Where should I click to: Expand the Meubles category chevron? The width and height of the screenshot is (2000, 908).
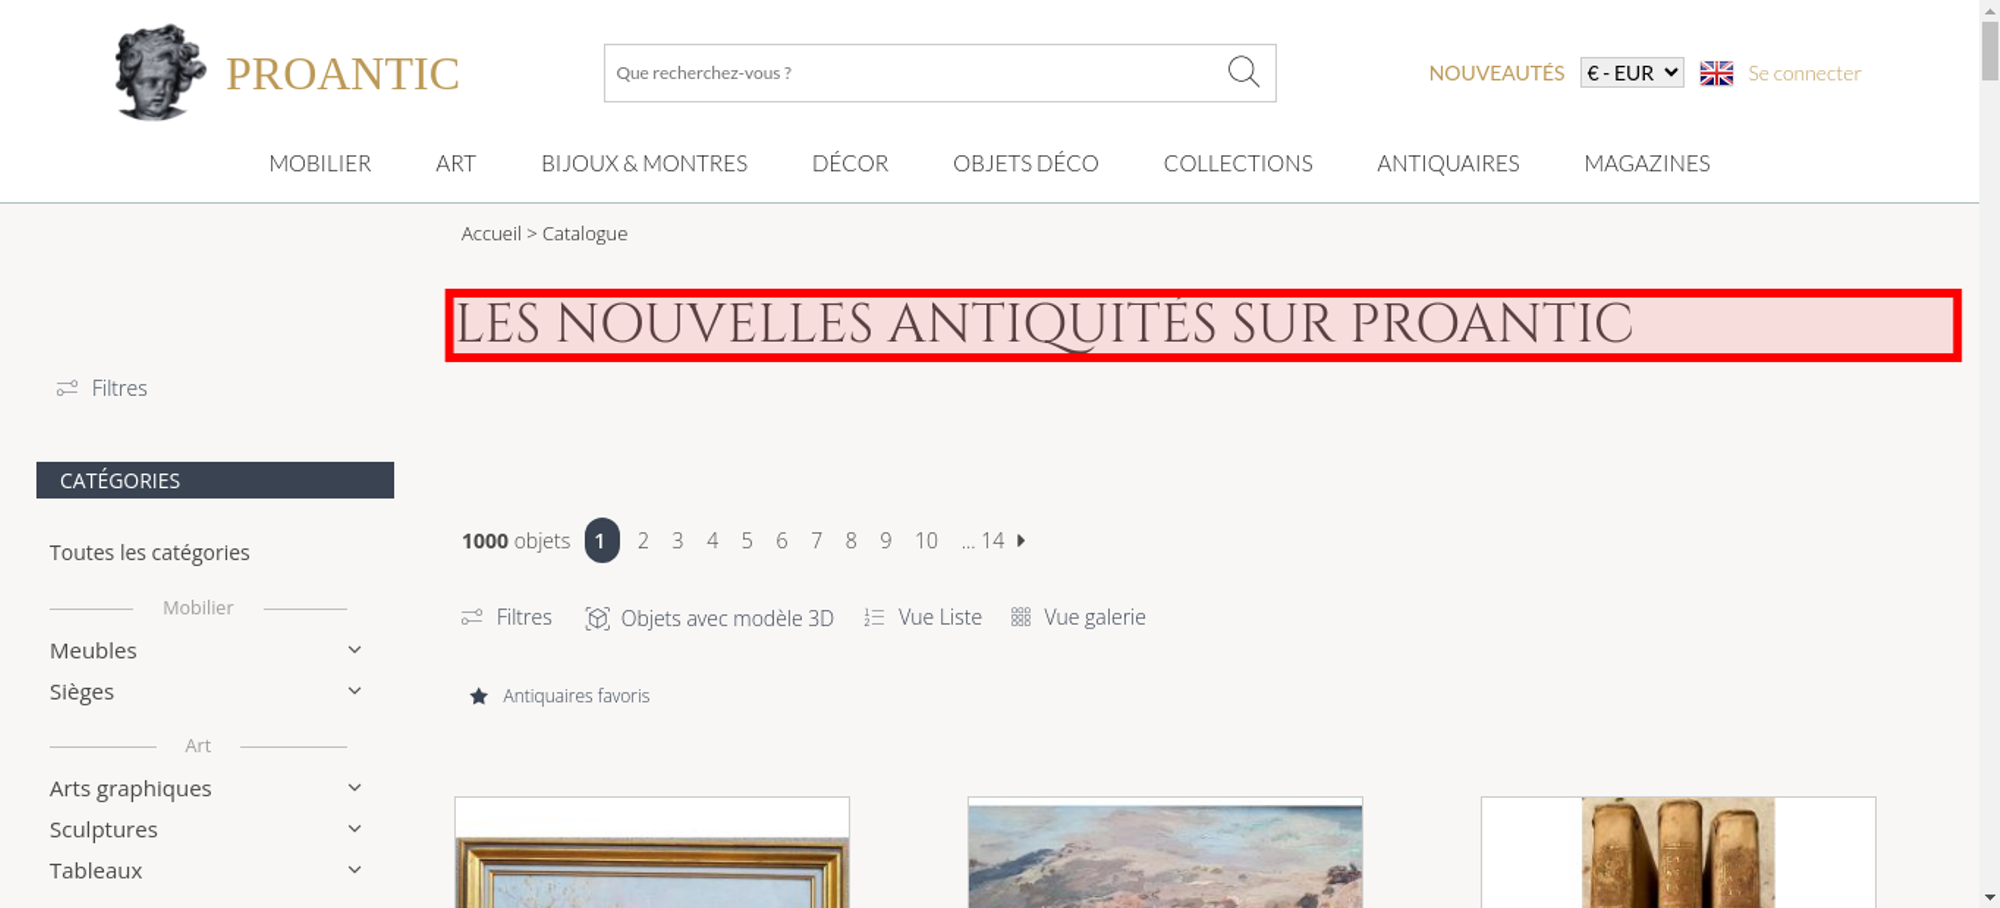(354, 650)
